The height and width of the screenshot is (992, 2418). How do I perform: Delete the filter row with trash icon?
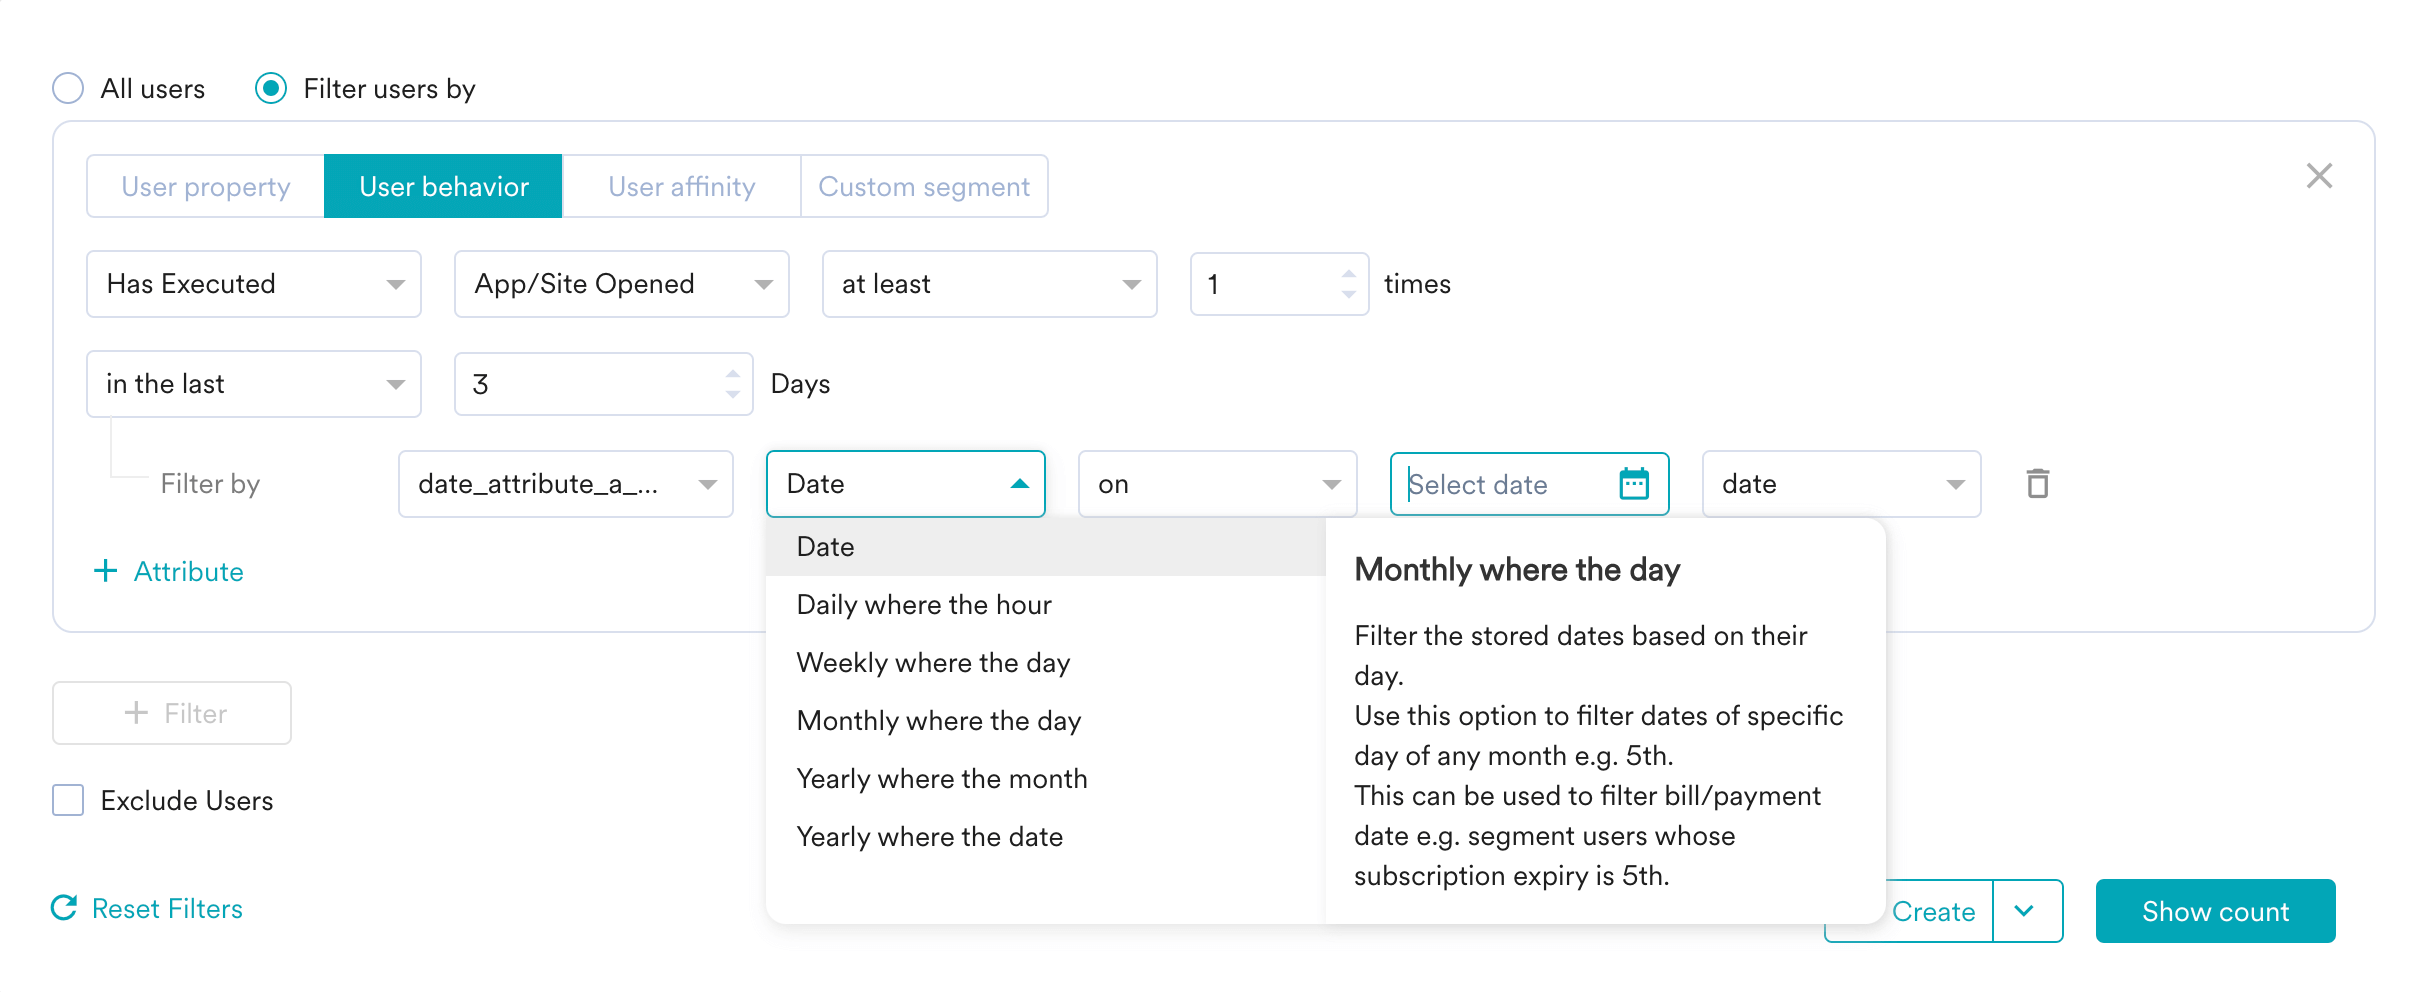pyautogui.click(x=2037, y=484)
